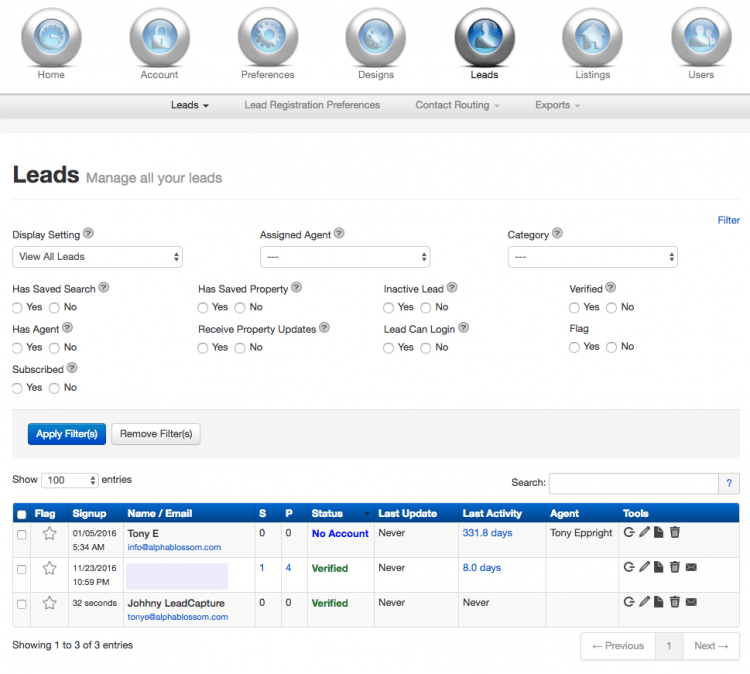Sort table by Signup column
The width and height of the screenshot is (750, 674).
coord(96,513)
